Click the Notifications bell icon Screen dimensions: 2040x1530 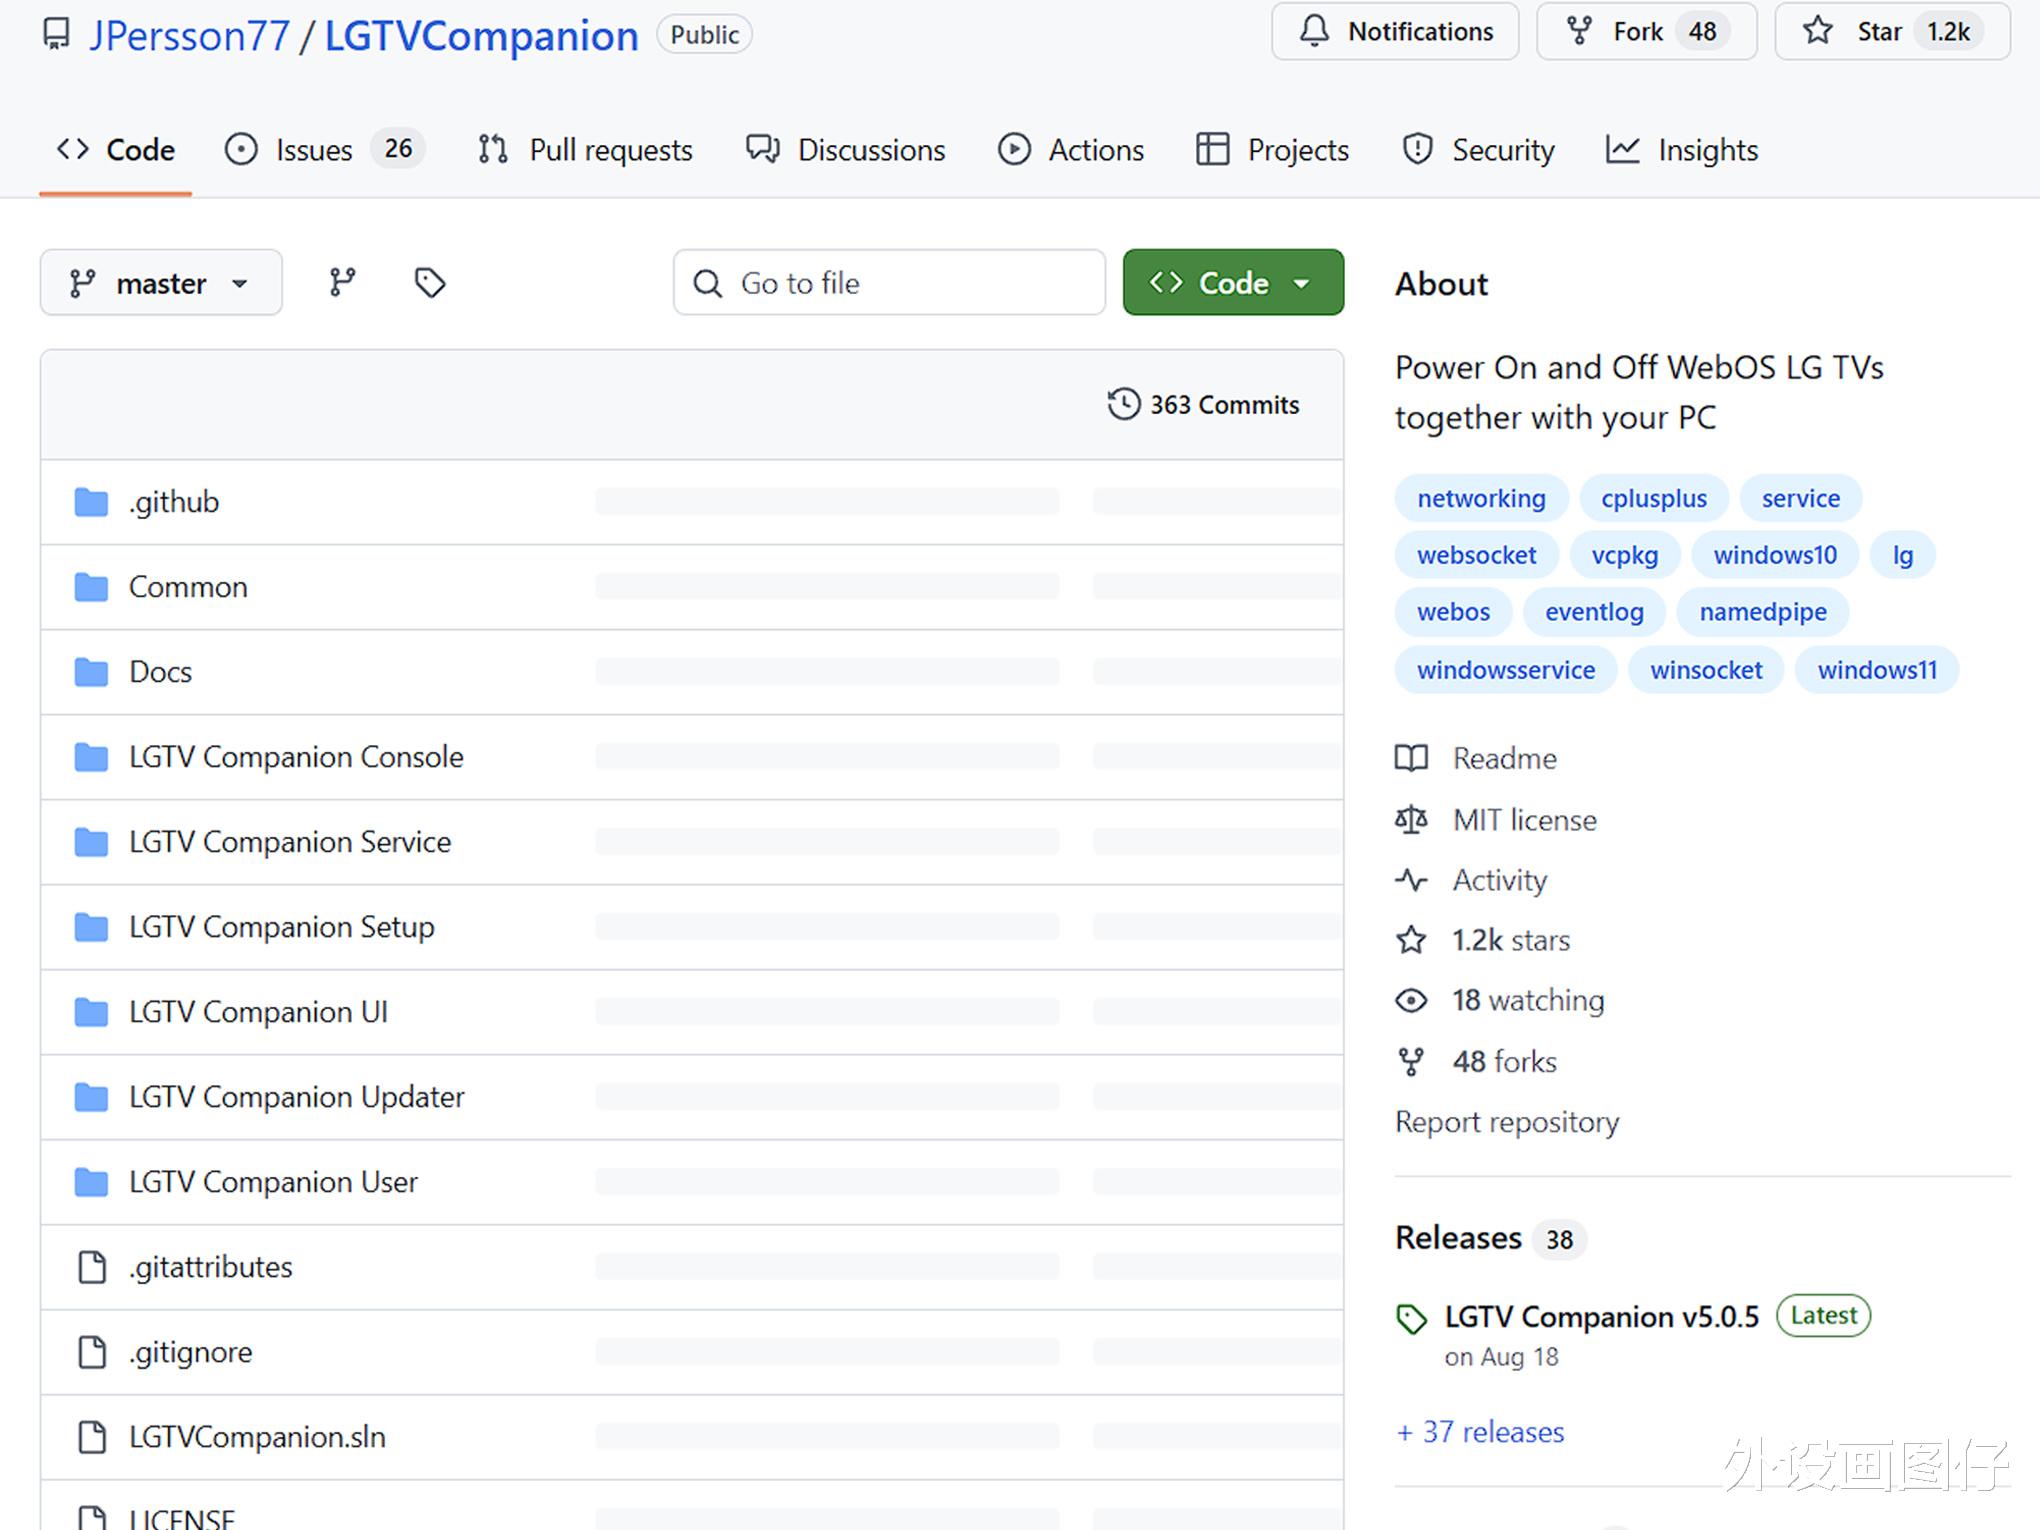[1314, 32]
